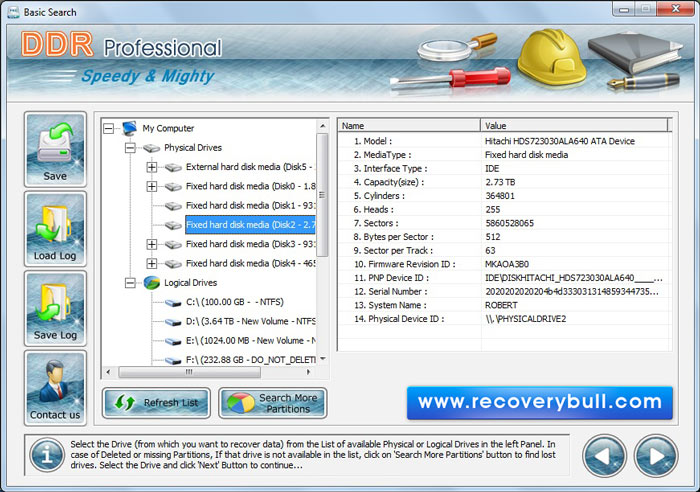Click the Physical Drives disk icon
The image size is (700, 492).
[x=151, y=148]
